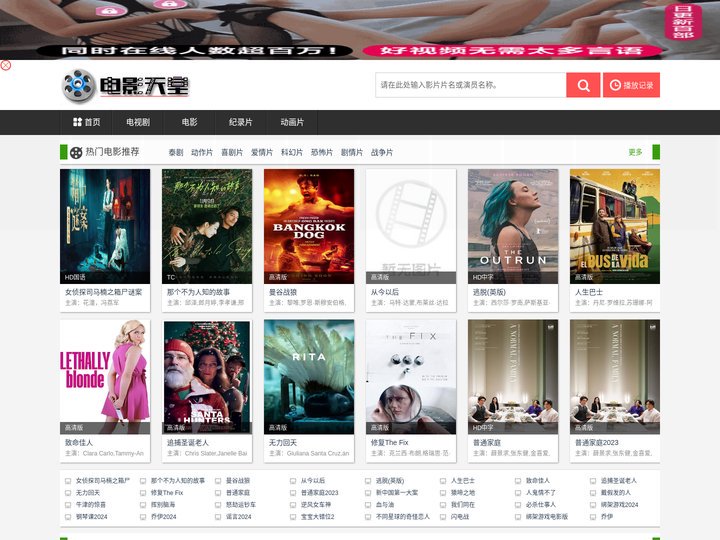Open 我们同在 in the title list
The image size is (720, 540).
pyautogui.click(x=463, y=505)
